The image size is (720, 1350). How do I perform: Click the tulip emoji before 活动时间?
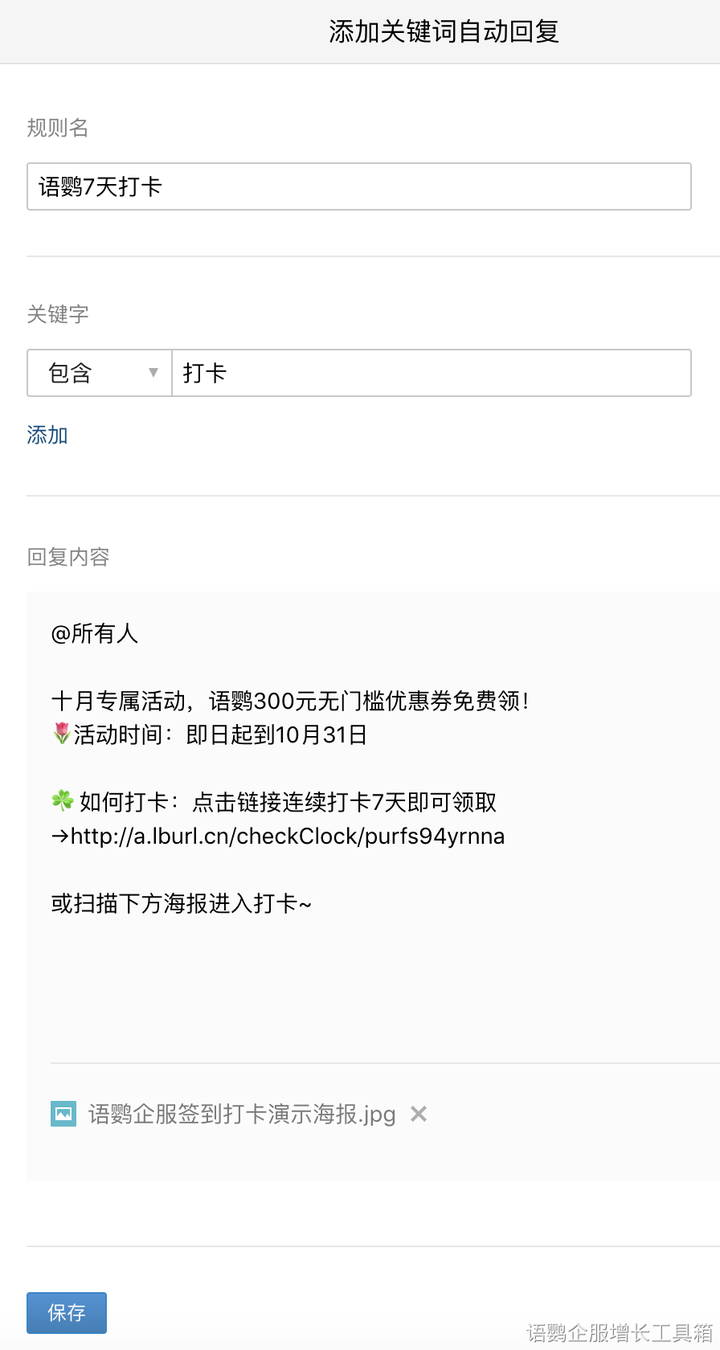(61, 735)
